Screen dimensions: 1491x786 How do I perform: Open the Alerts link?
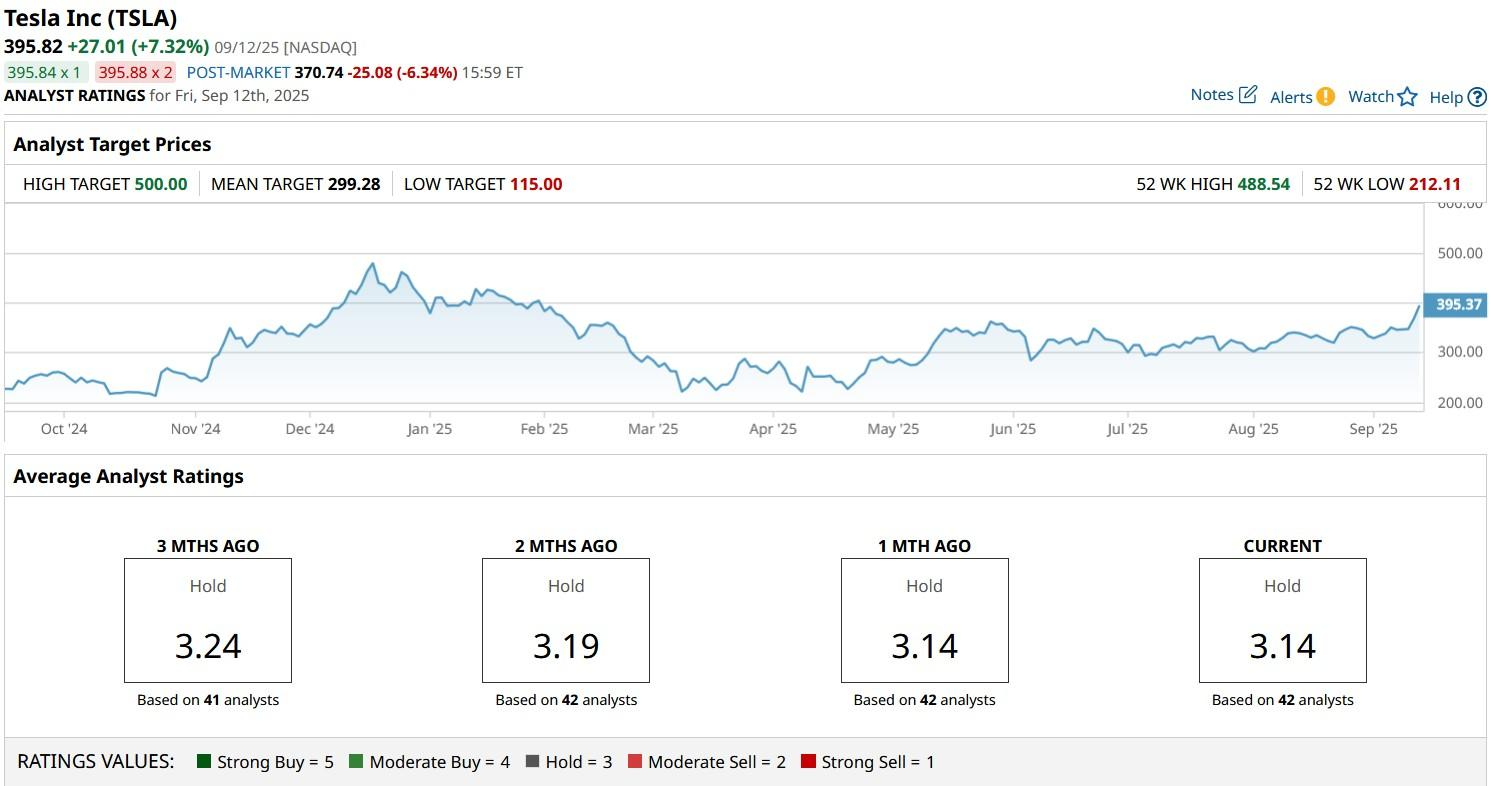(1289, 97)
